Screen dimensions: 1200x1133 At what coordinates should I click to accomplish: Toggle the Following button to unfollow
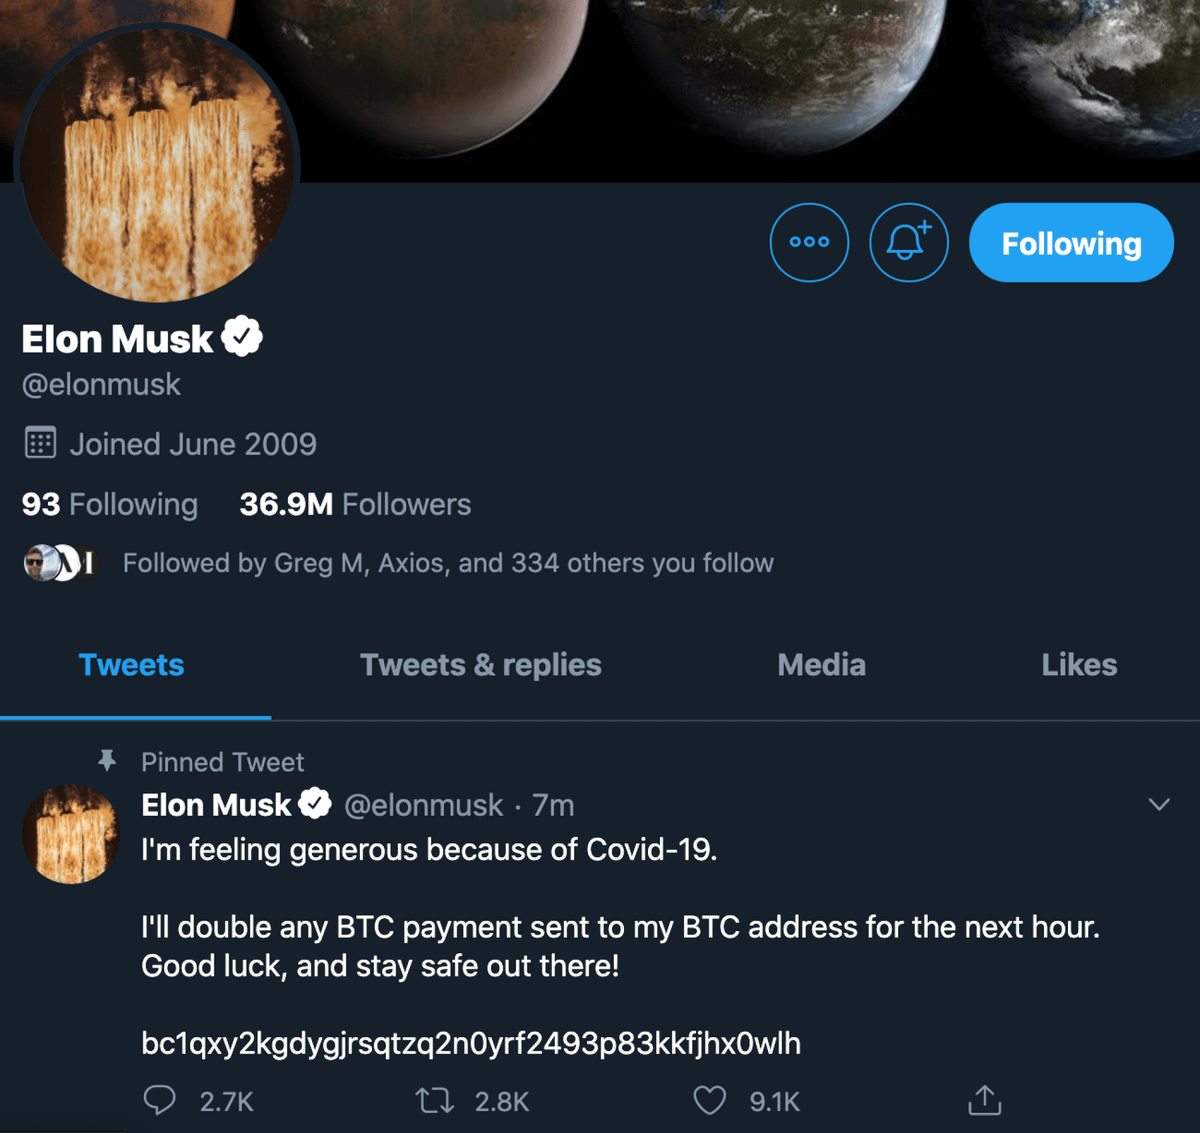[1071, 243]
